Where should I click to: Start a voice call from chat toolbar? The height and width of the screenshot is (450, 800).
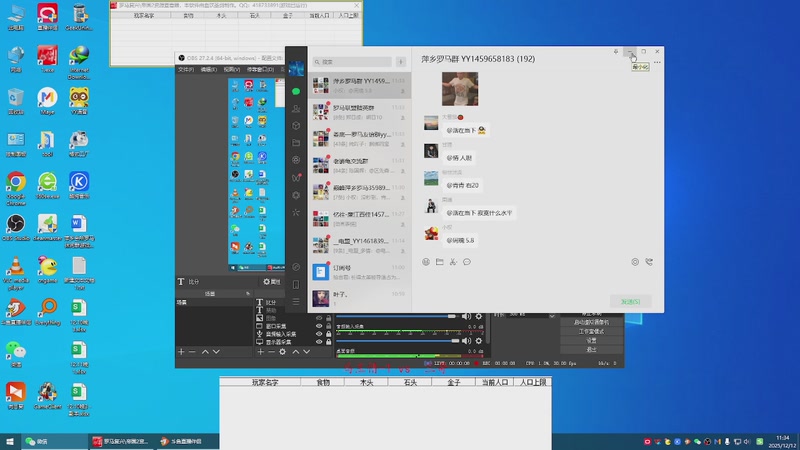[649, 262]
